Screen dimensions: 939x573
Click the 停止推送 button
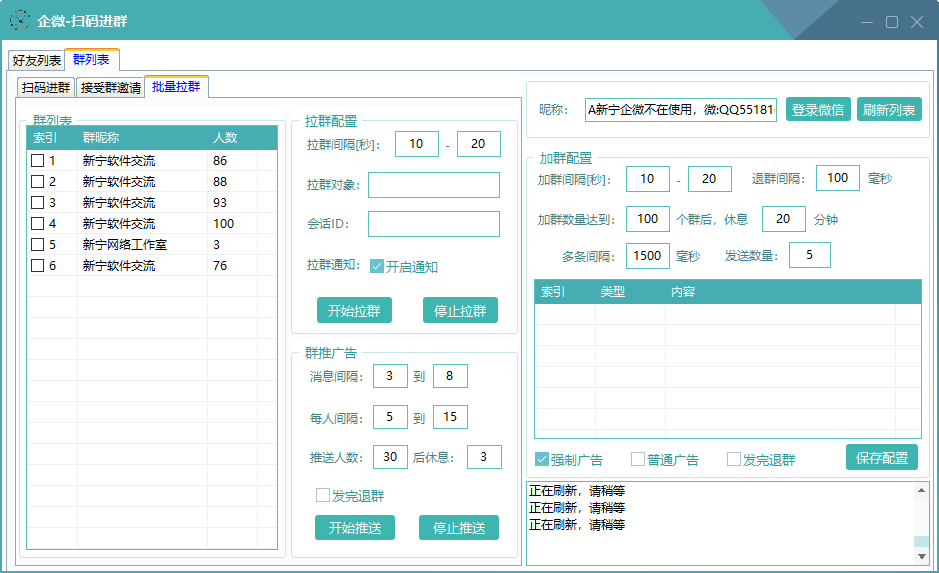pos(459,527)
